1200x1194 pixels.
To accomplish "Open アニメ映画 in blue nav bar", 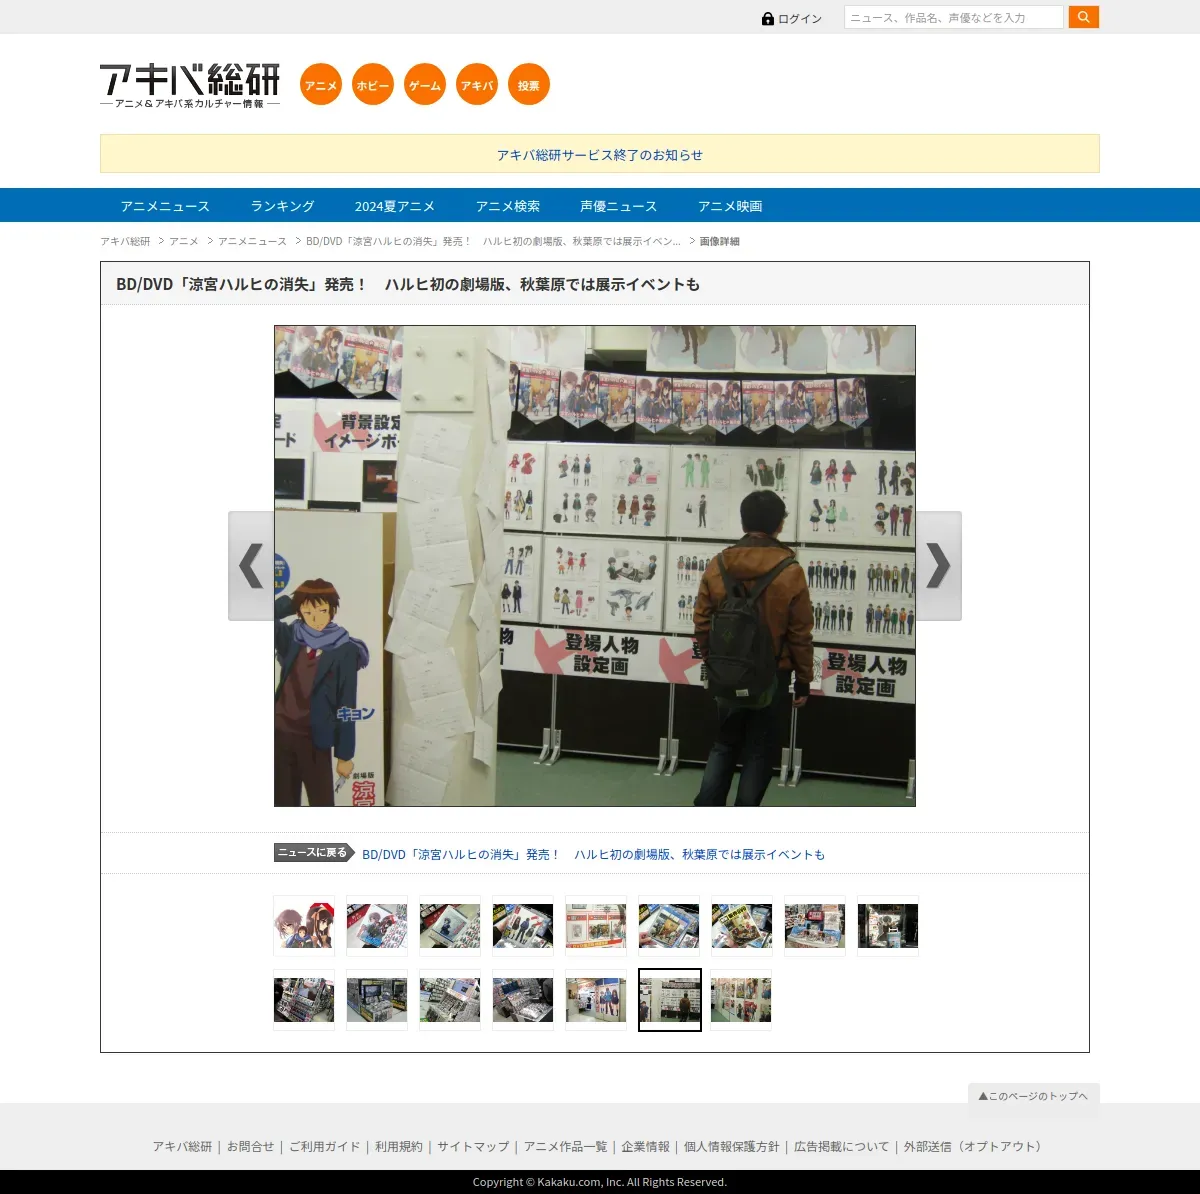I will [x=730, y=206].
